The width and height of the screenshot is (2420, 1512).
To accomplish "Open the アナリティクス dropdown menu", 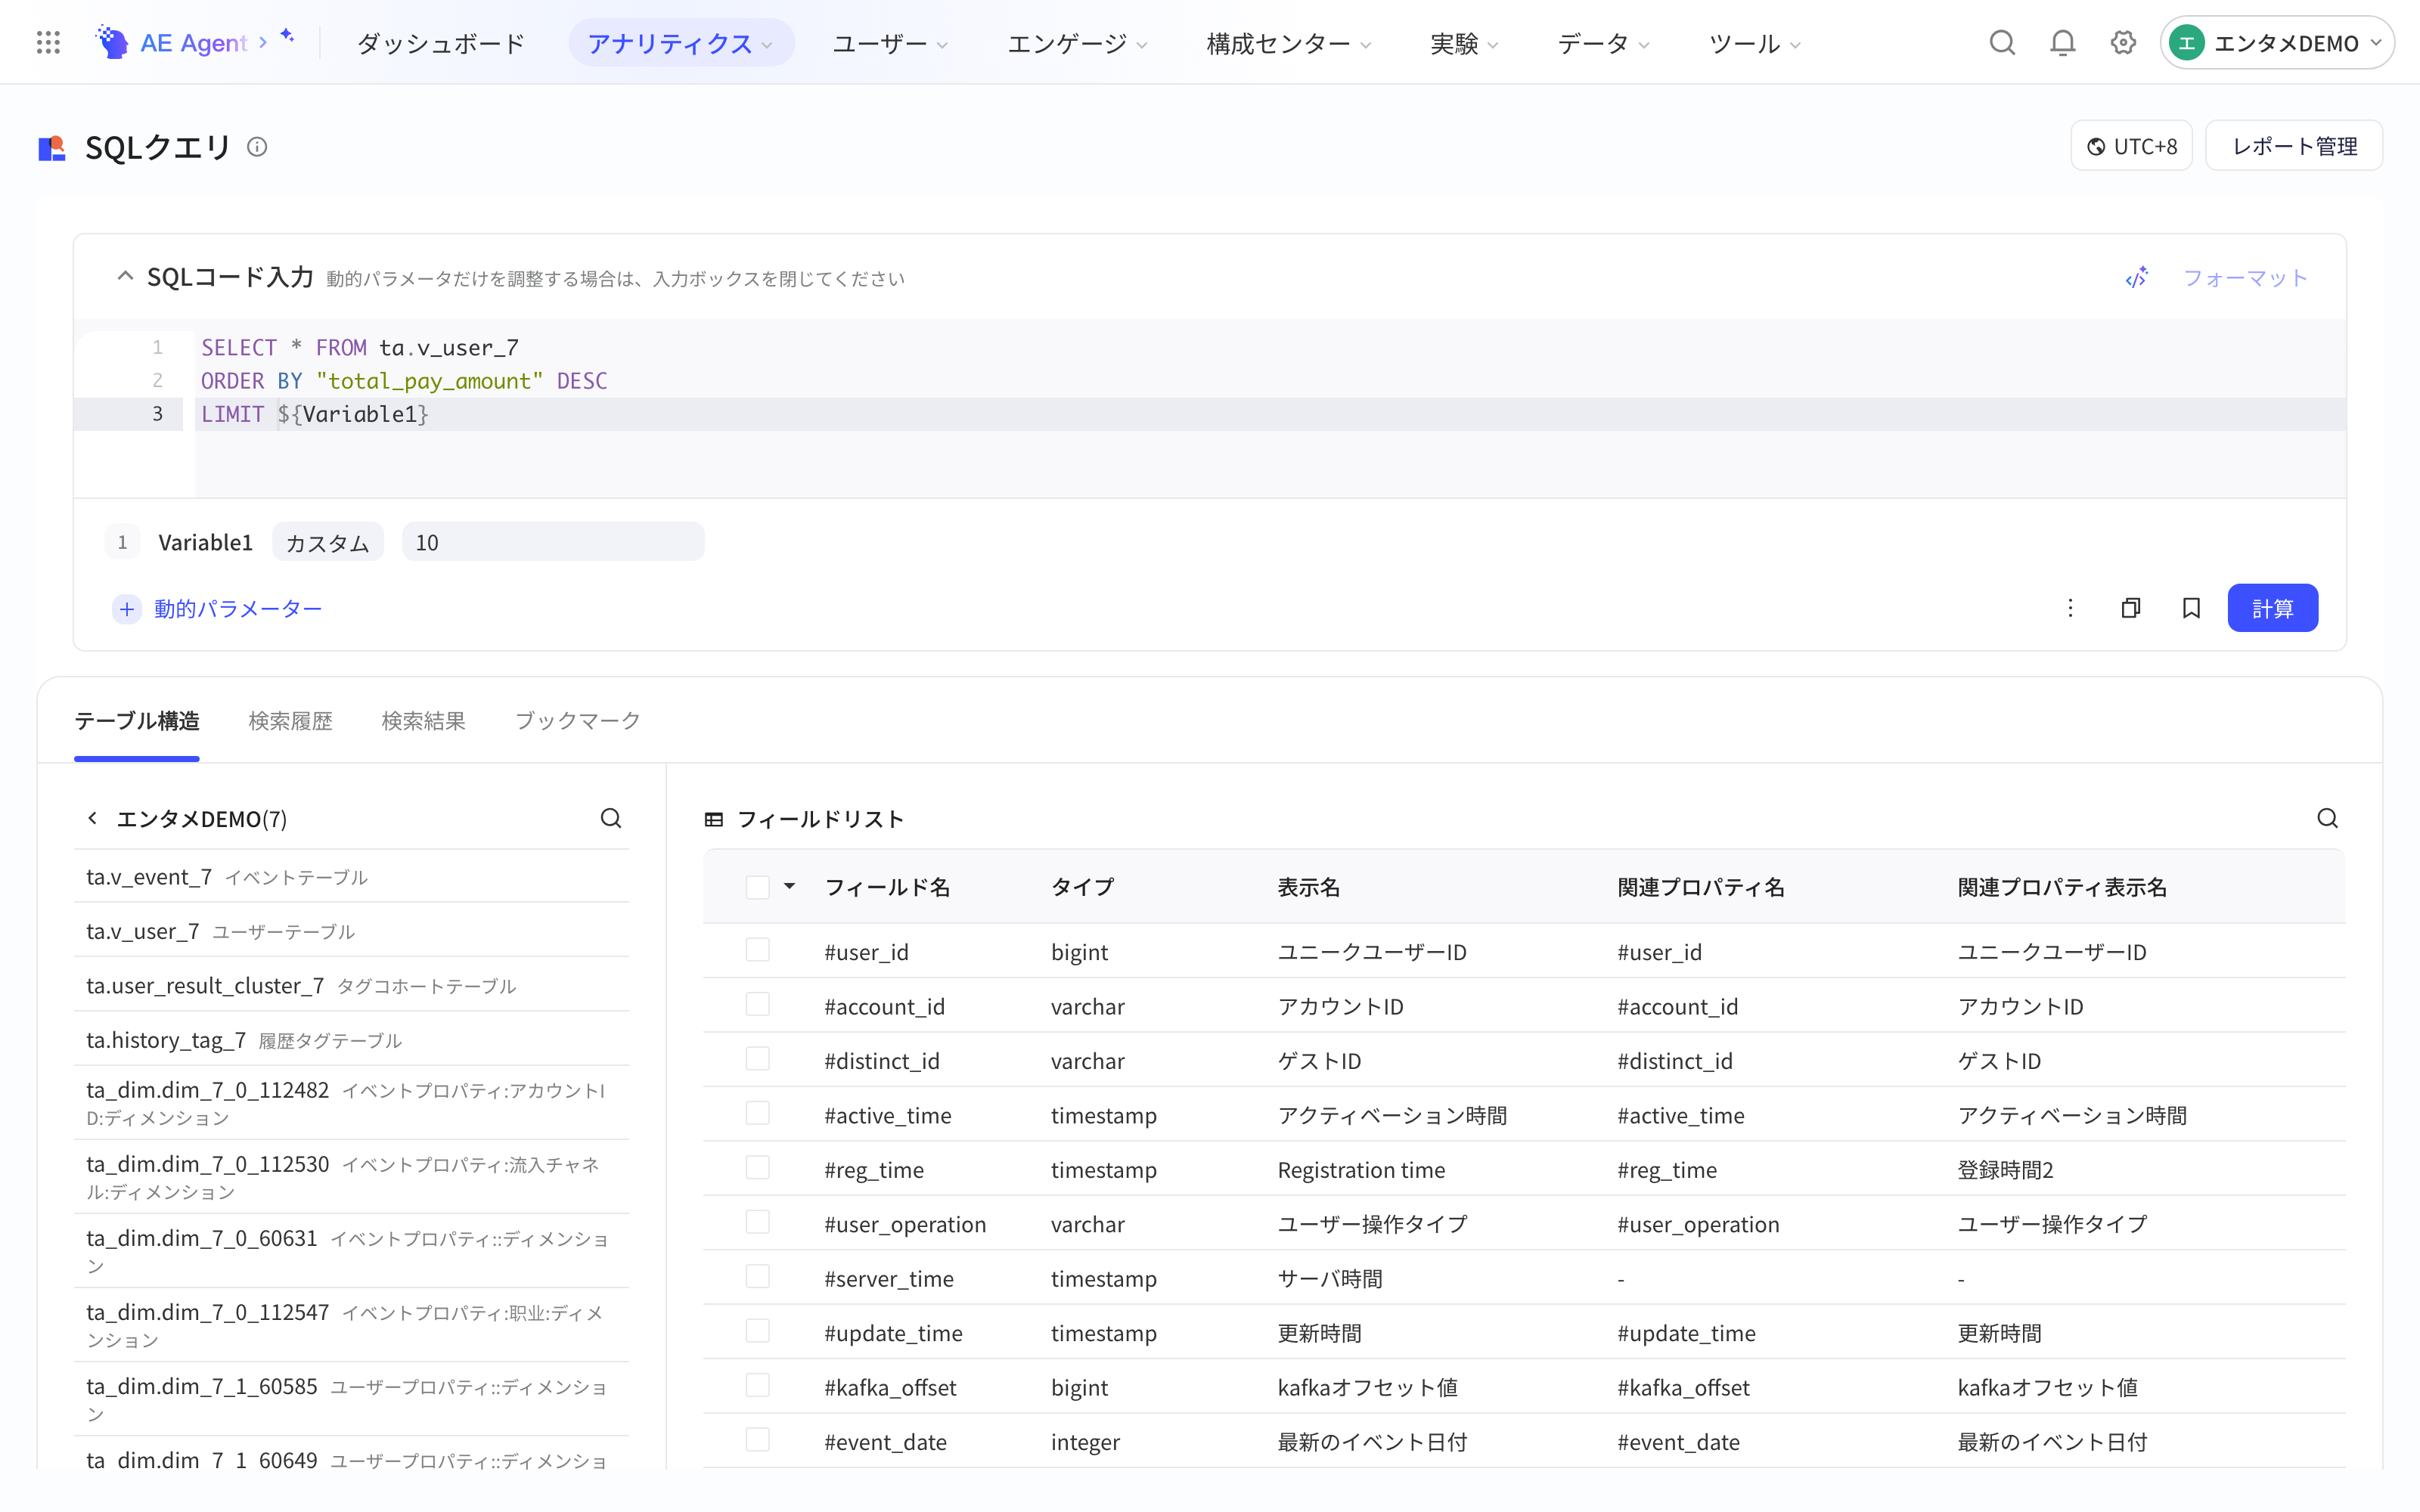I will (x=681, y=43).
